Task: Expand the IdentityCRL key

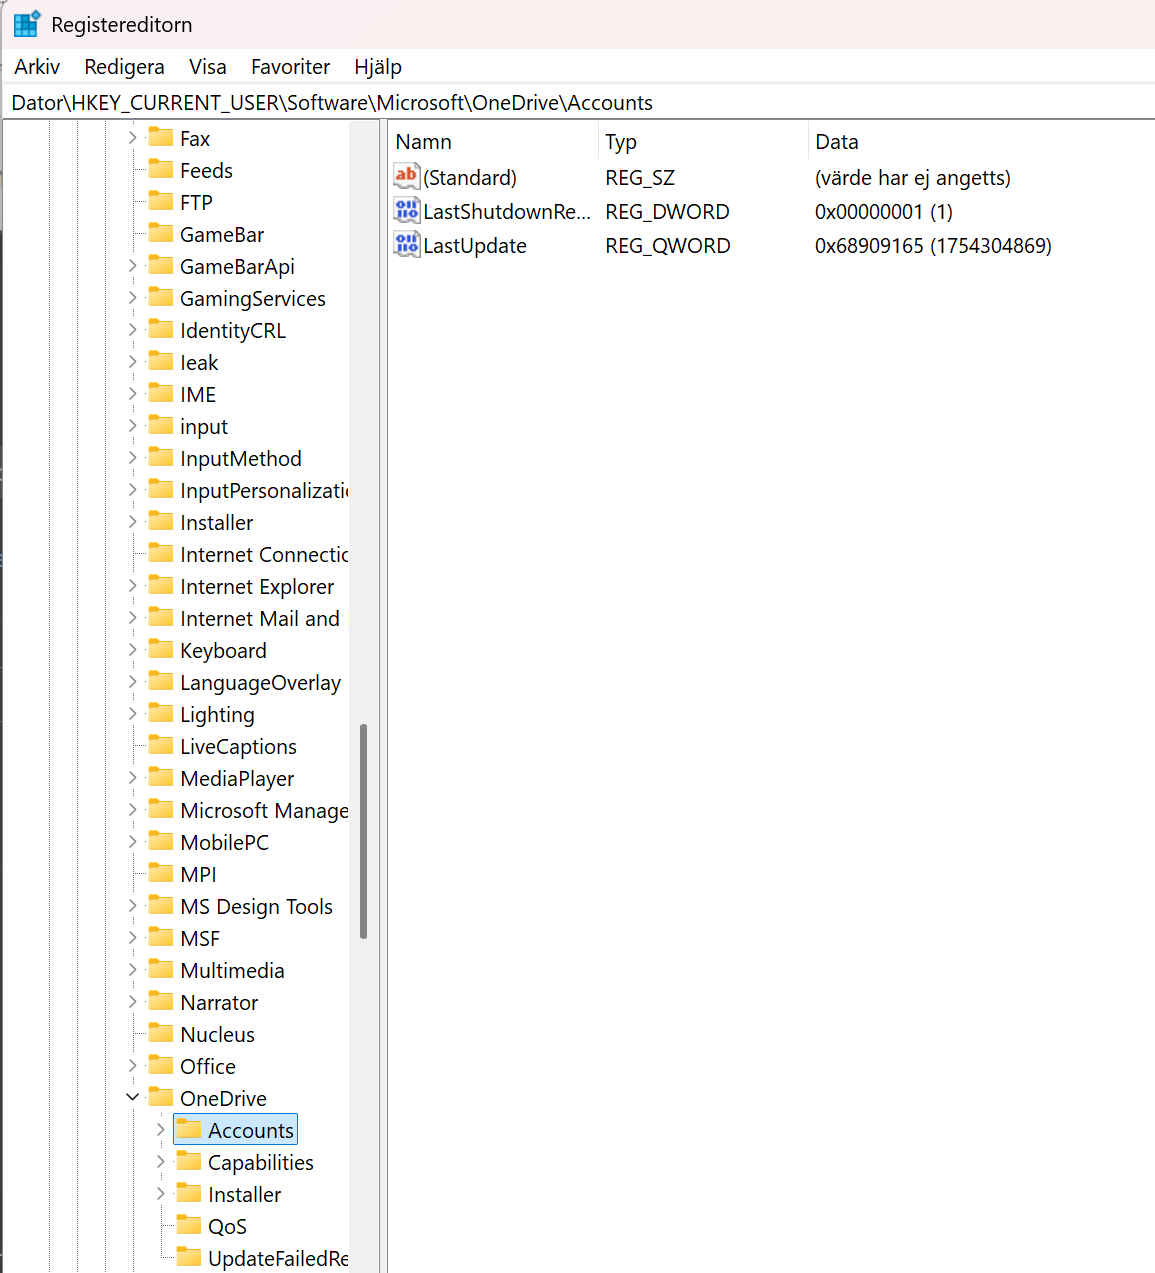Action: pyautogui.click(x=132, y=329)
